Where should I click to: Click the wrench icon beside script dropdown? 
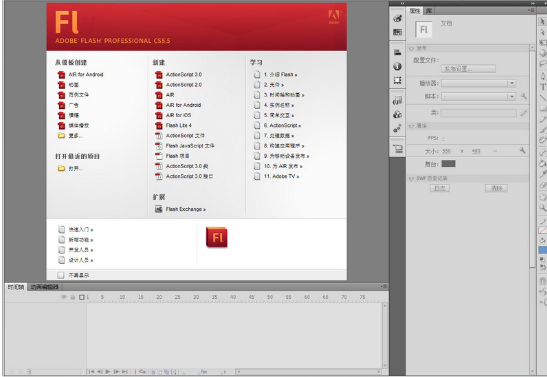coord(524,96)
